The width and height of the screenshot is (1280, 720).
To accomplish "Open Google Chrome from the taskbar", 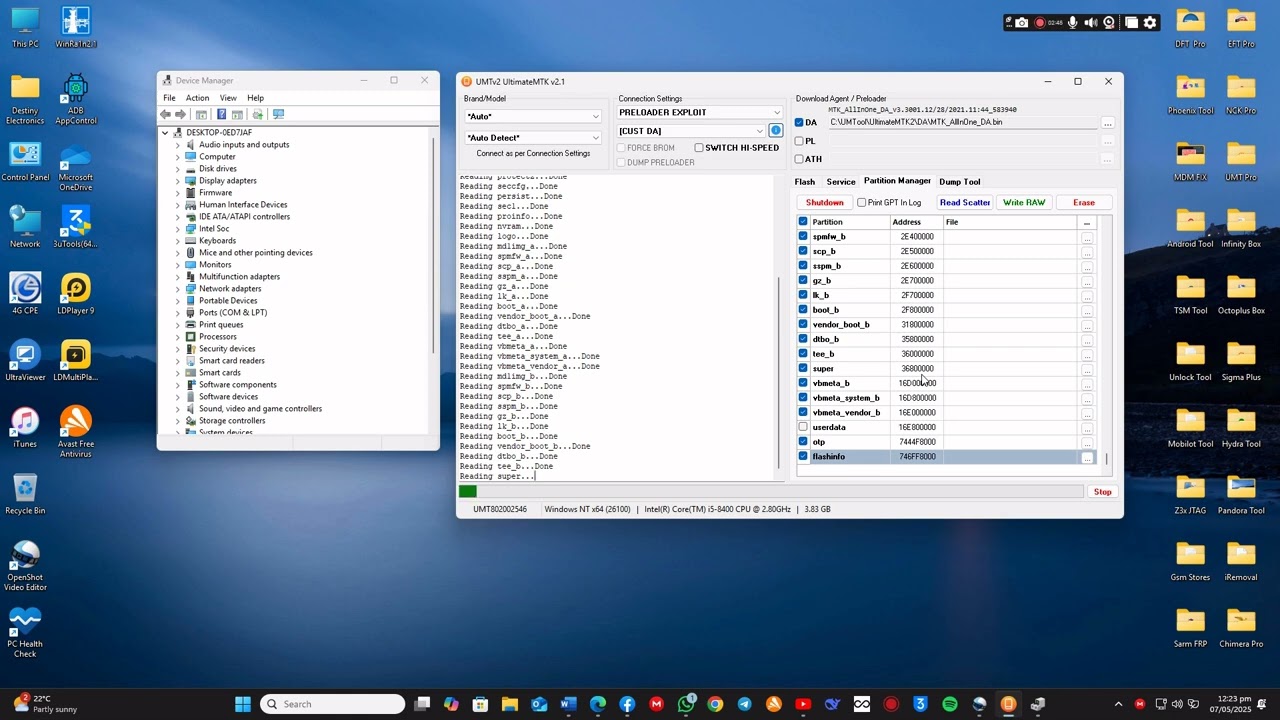I will [715, 704].
